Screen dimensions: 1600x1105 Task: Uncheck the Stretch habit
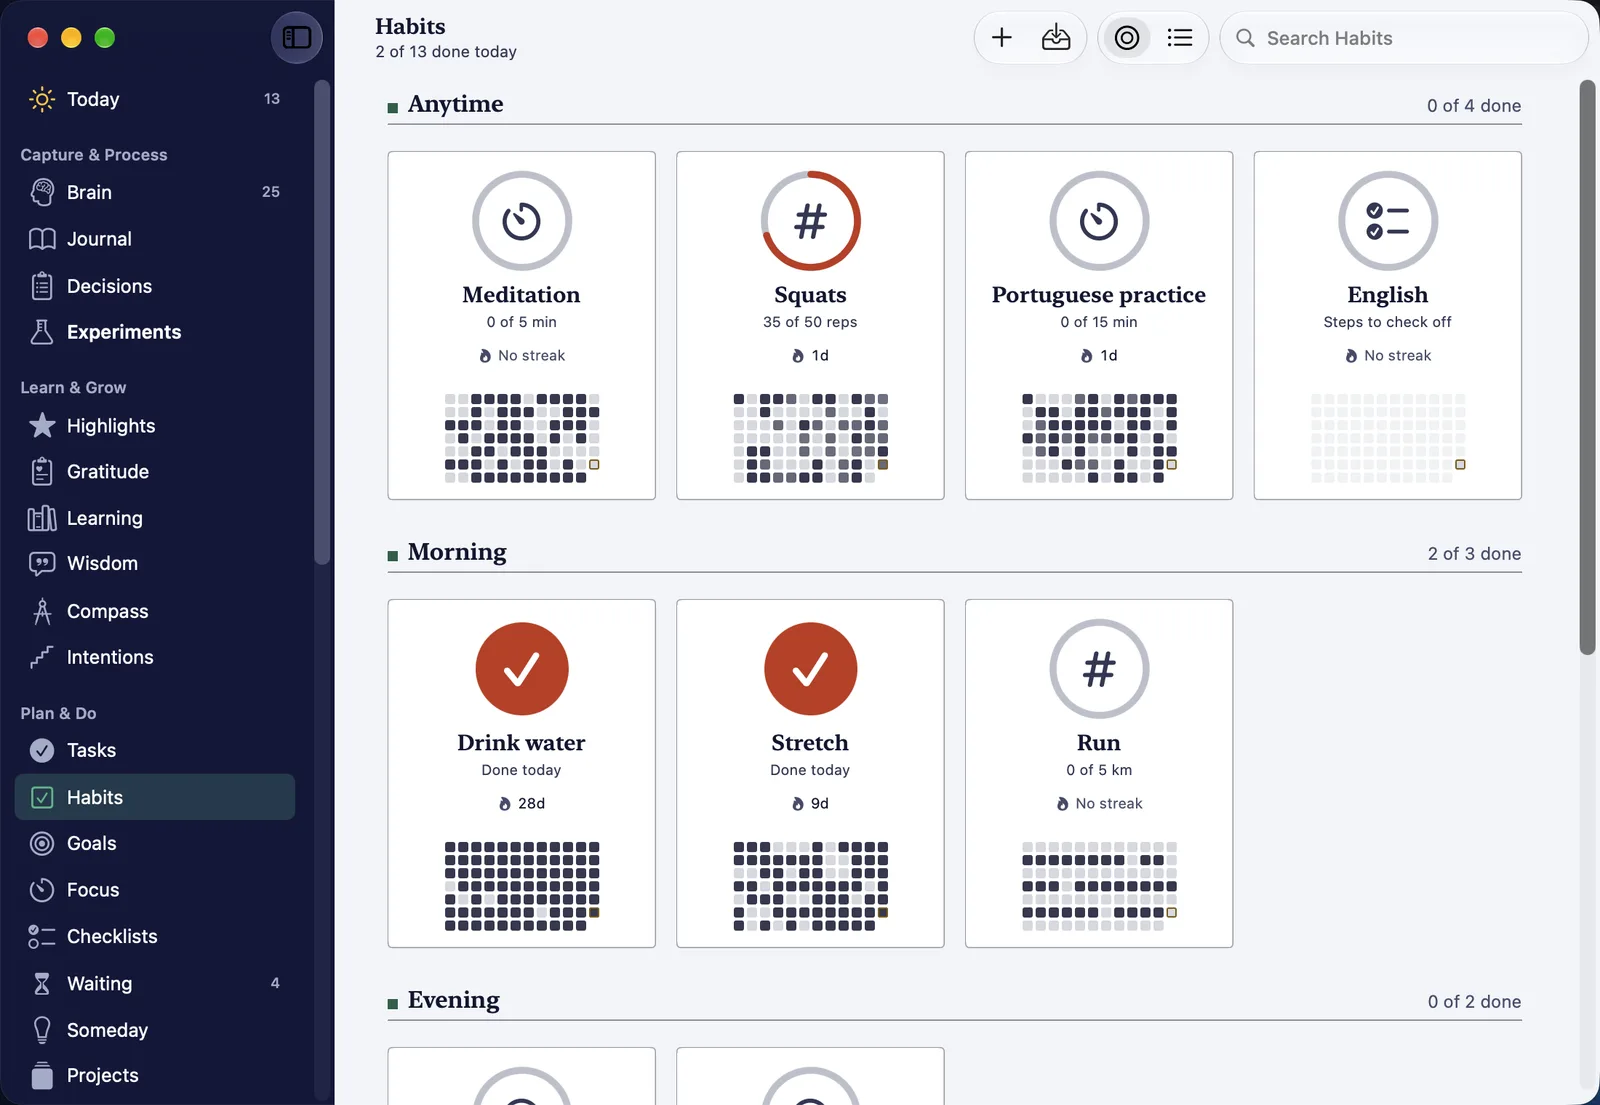(810, 669)
